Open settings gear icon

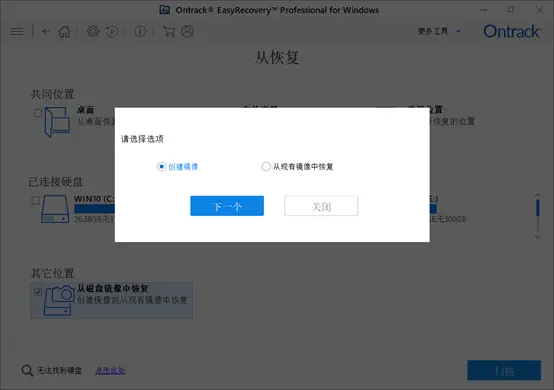(93, 31)
